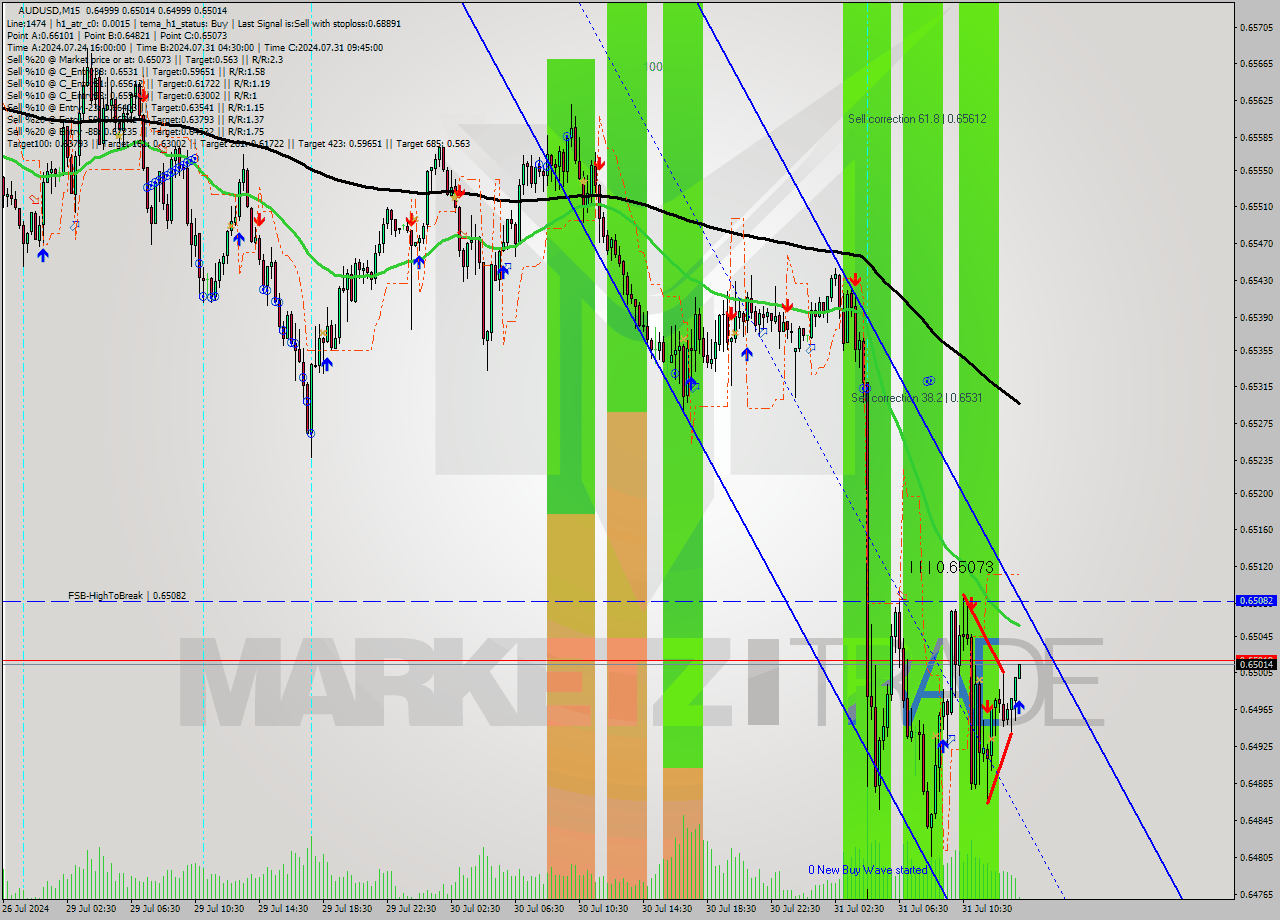This screenshot has height=920, width=1280.
Task: Select the 'Sell correction 61.8 | 0.65612' label
Action: point(917,119)
